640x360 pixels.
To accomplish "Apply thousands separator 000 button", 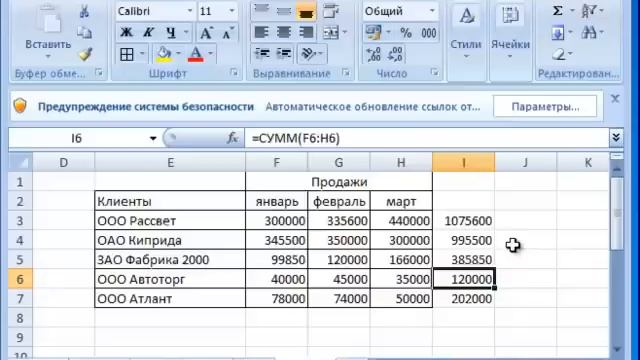I will pos(428,33).
